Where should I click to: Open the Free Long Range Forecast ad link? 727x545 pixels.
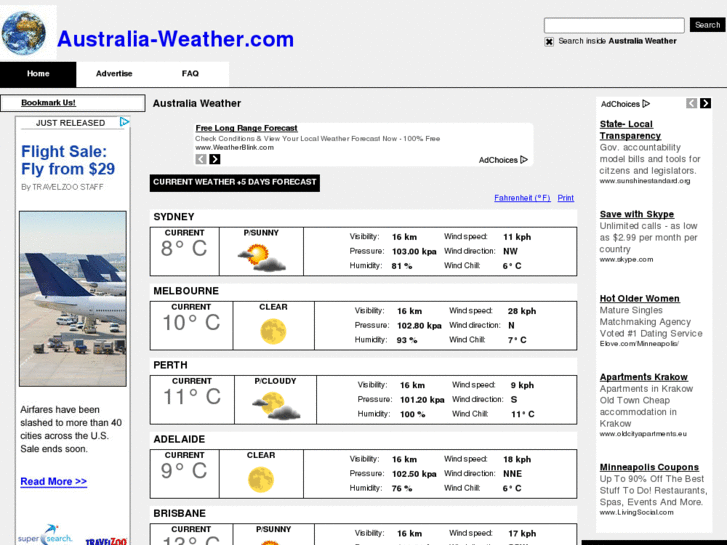[246, 128]
